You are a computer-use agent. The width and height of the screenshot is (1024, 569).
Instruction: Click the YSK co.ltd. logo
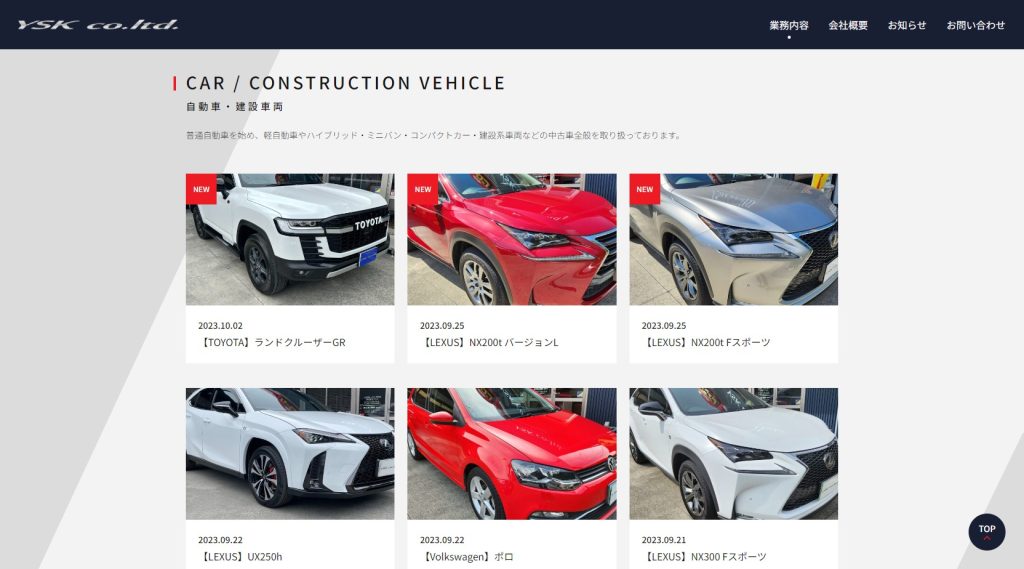tap(97, 25)
